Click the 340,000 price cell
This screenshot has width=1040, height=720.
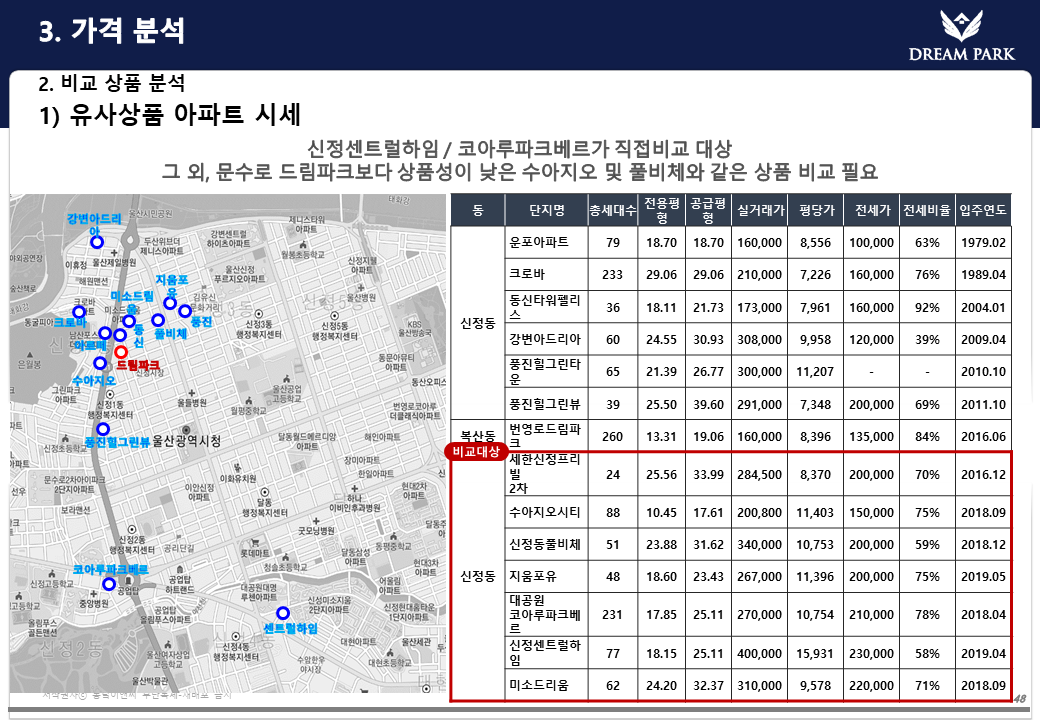(759, 545)
